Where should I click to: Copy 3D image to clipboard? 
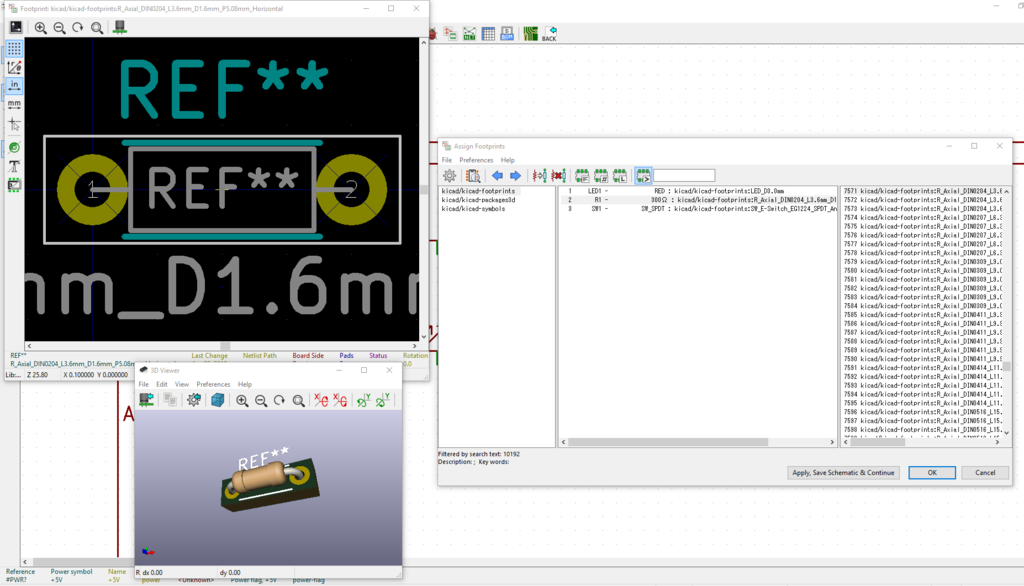(170, 400)
